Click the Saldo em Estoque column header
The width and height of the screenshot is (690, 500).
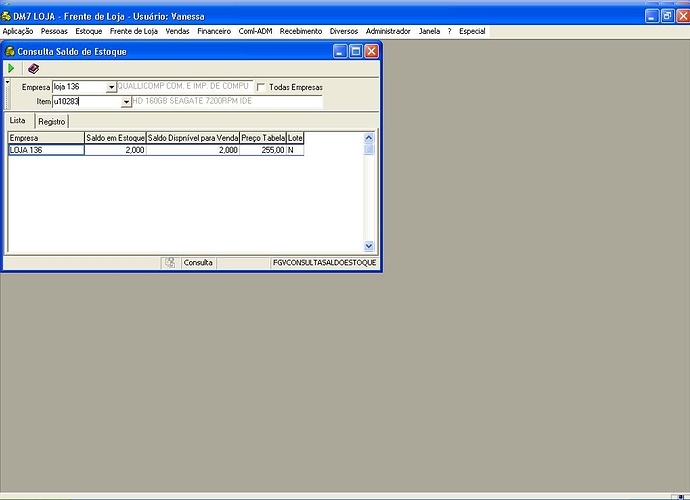tap(115, 138)
